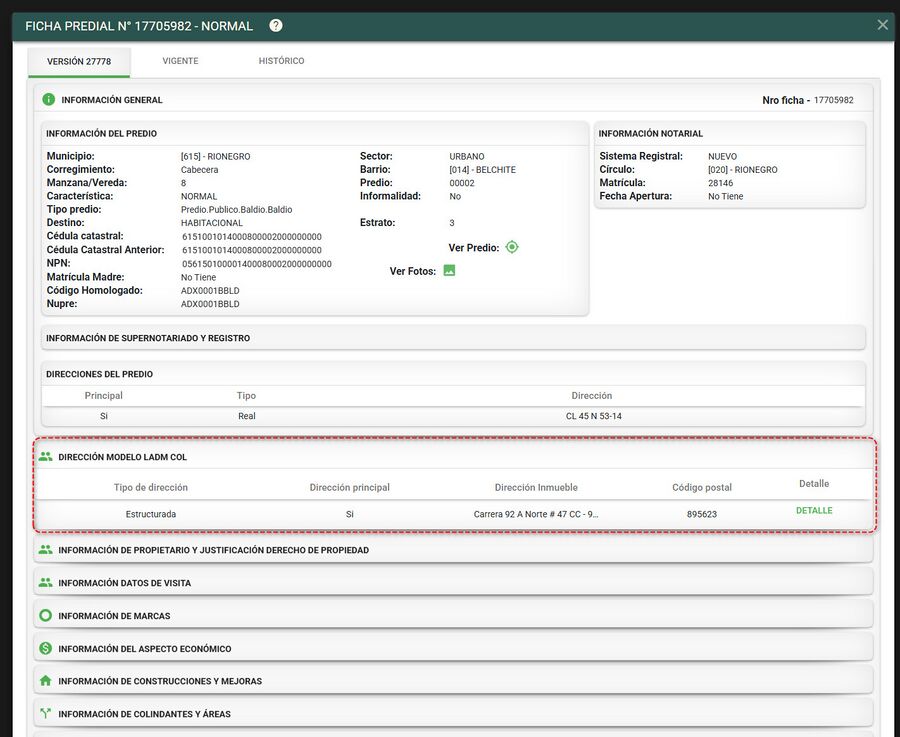Select the CL 45 N 53-14 address row
This screenshot has width=900, height=737.
pos(453,416)
